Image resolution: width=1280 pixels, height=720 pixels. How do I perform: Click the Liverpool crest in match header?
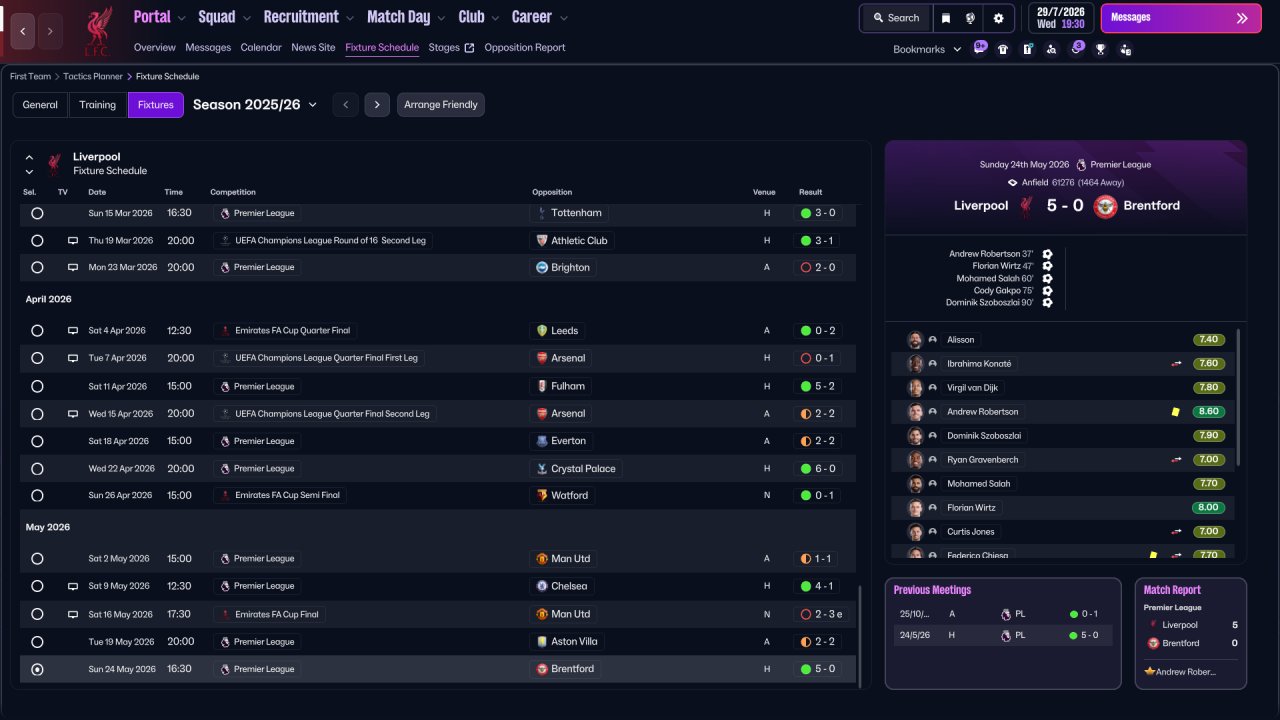point(1025,206)
